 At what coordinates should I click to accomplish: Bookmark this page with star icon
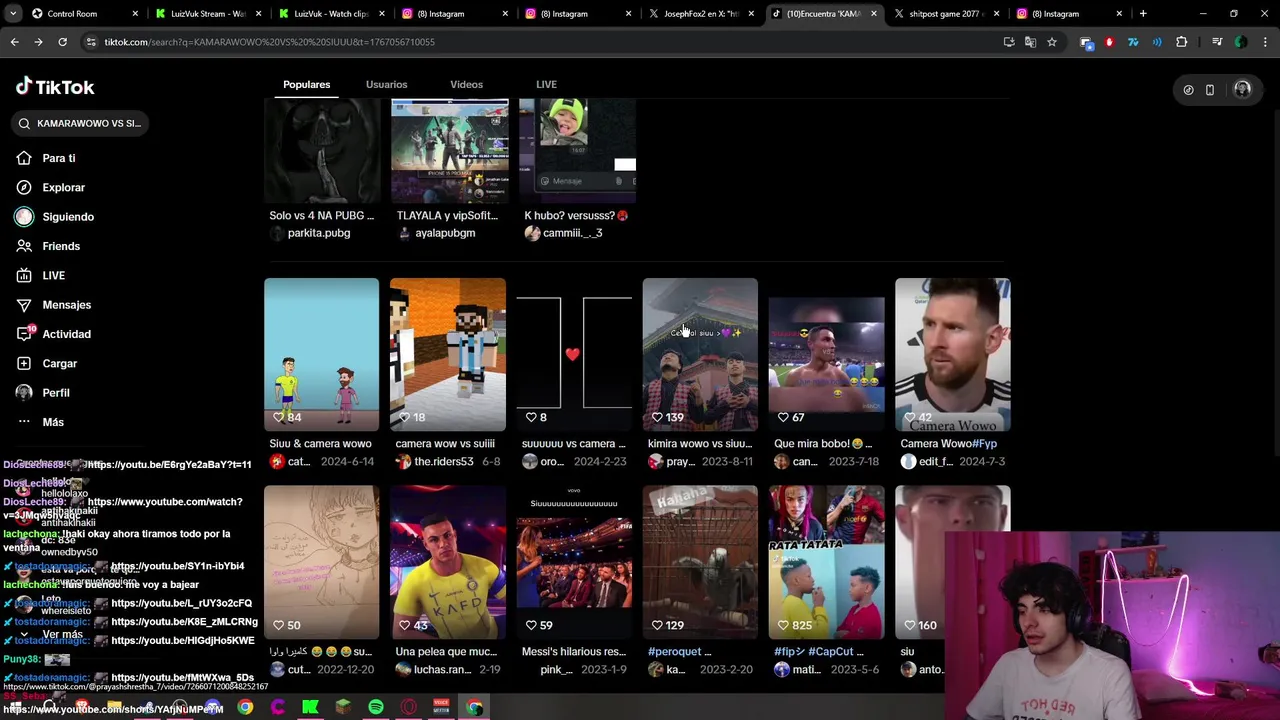1052,42
